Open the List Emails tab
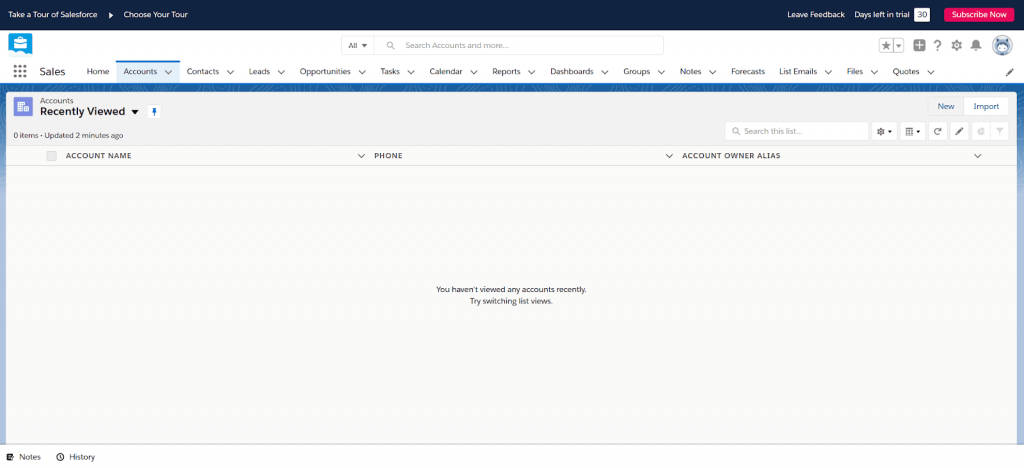1024x468 pixels. [798, 72]
